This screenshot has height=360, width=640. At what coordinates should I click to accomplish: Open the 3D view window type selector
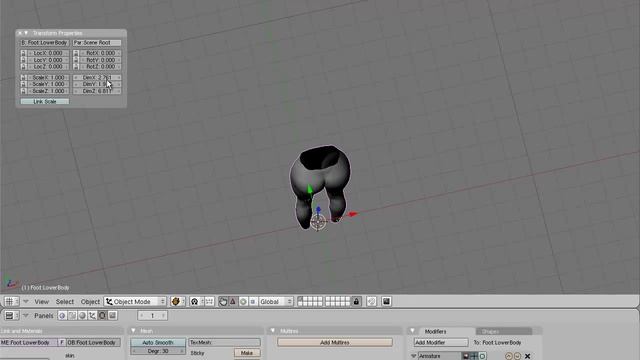[x=11, y=302]
